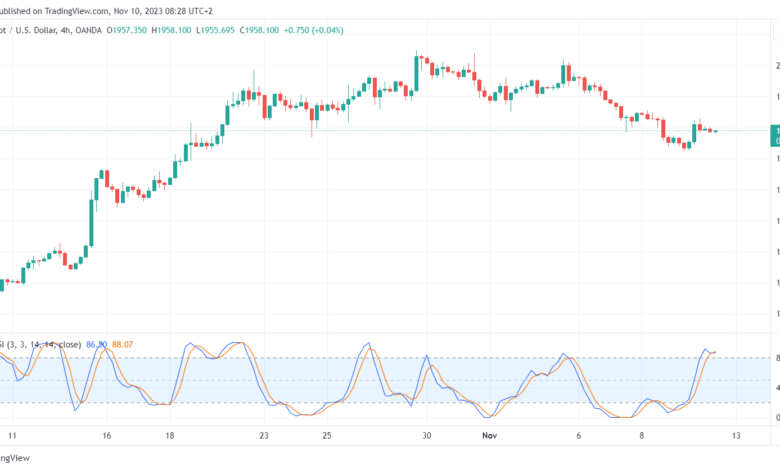Click the date axis label 8
The image size is (780, 470).
click(x=642, y=436)
